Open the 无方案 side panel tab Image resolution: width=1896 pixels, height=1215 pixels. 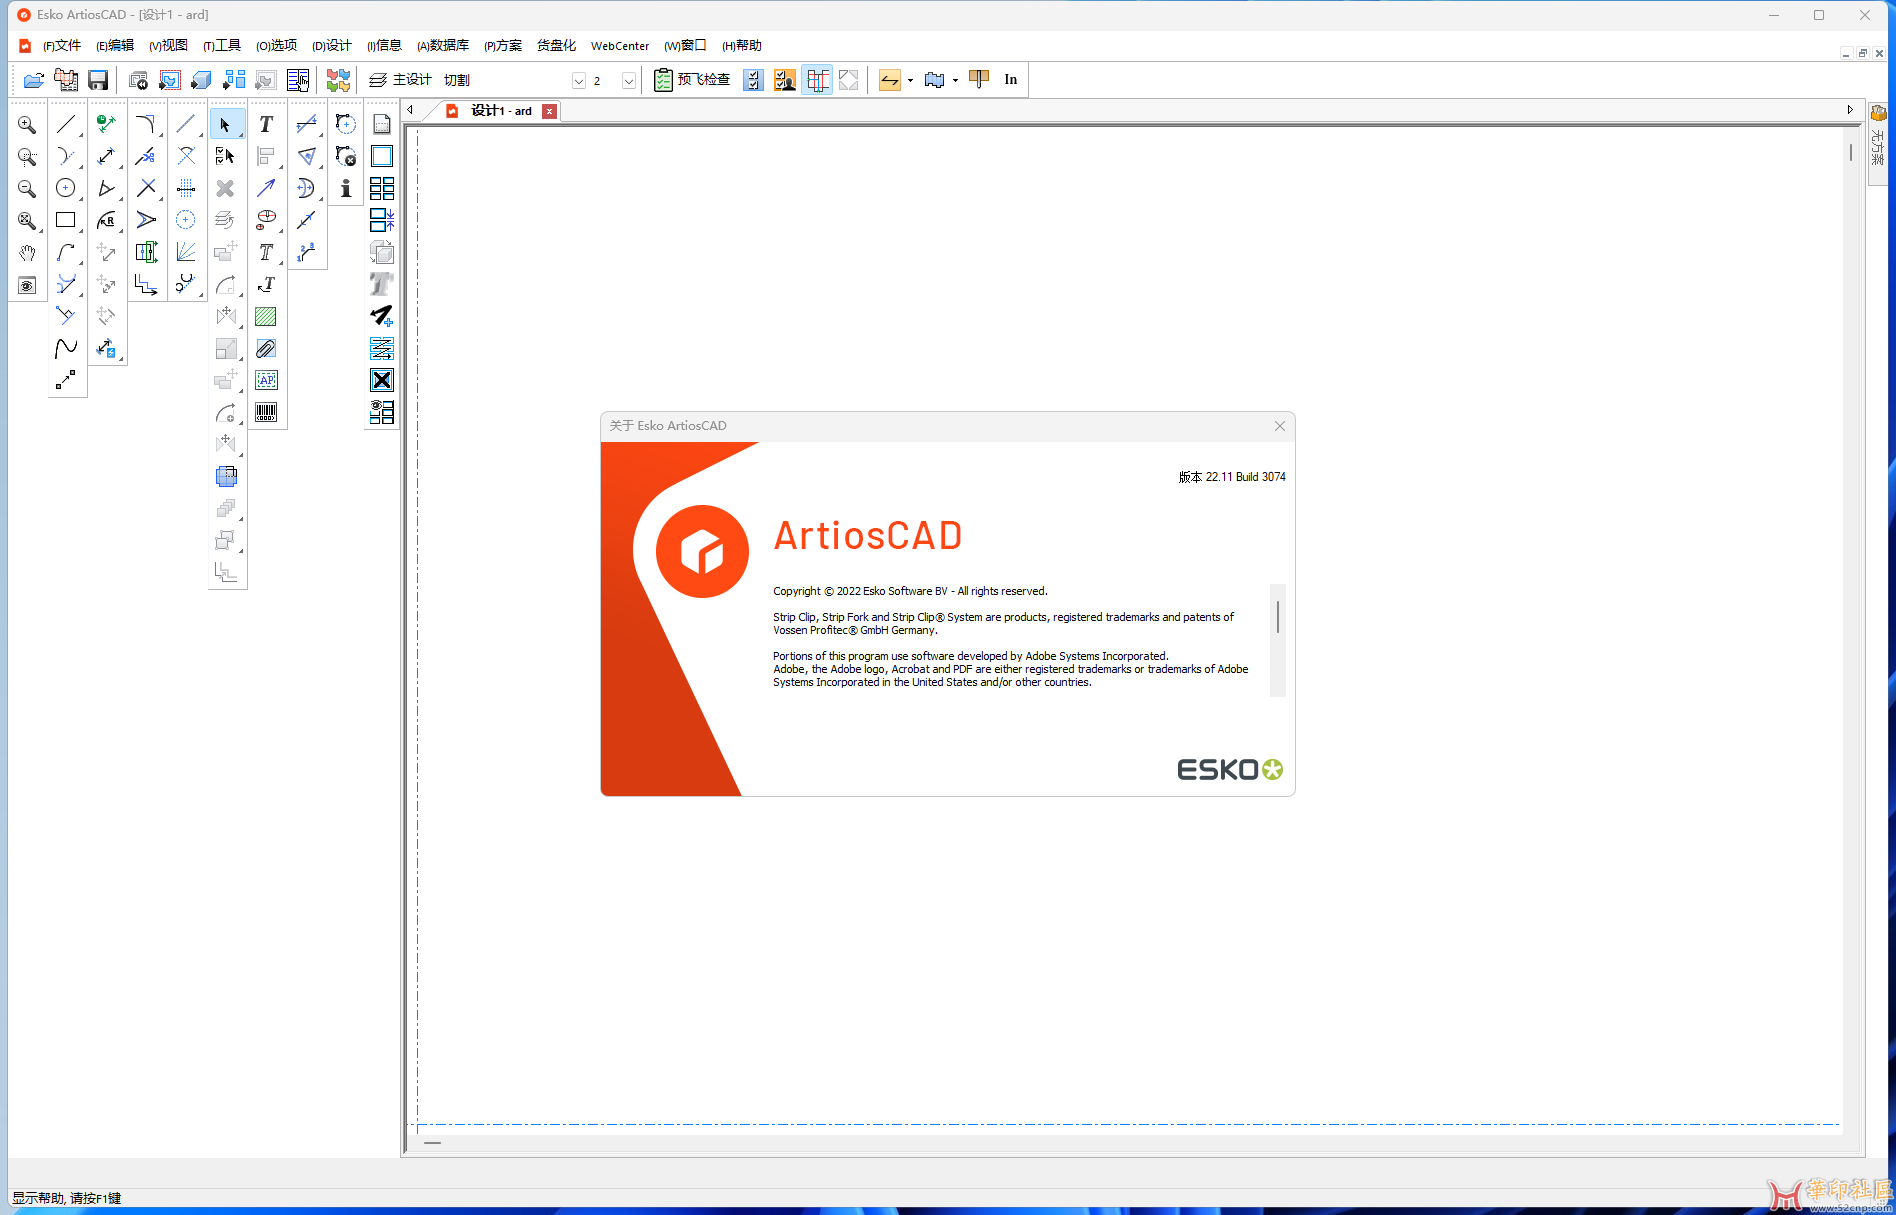tap(1878, 142)
